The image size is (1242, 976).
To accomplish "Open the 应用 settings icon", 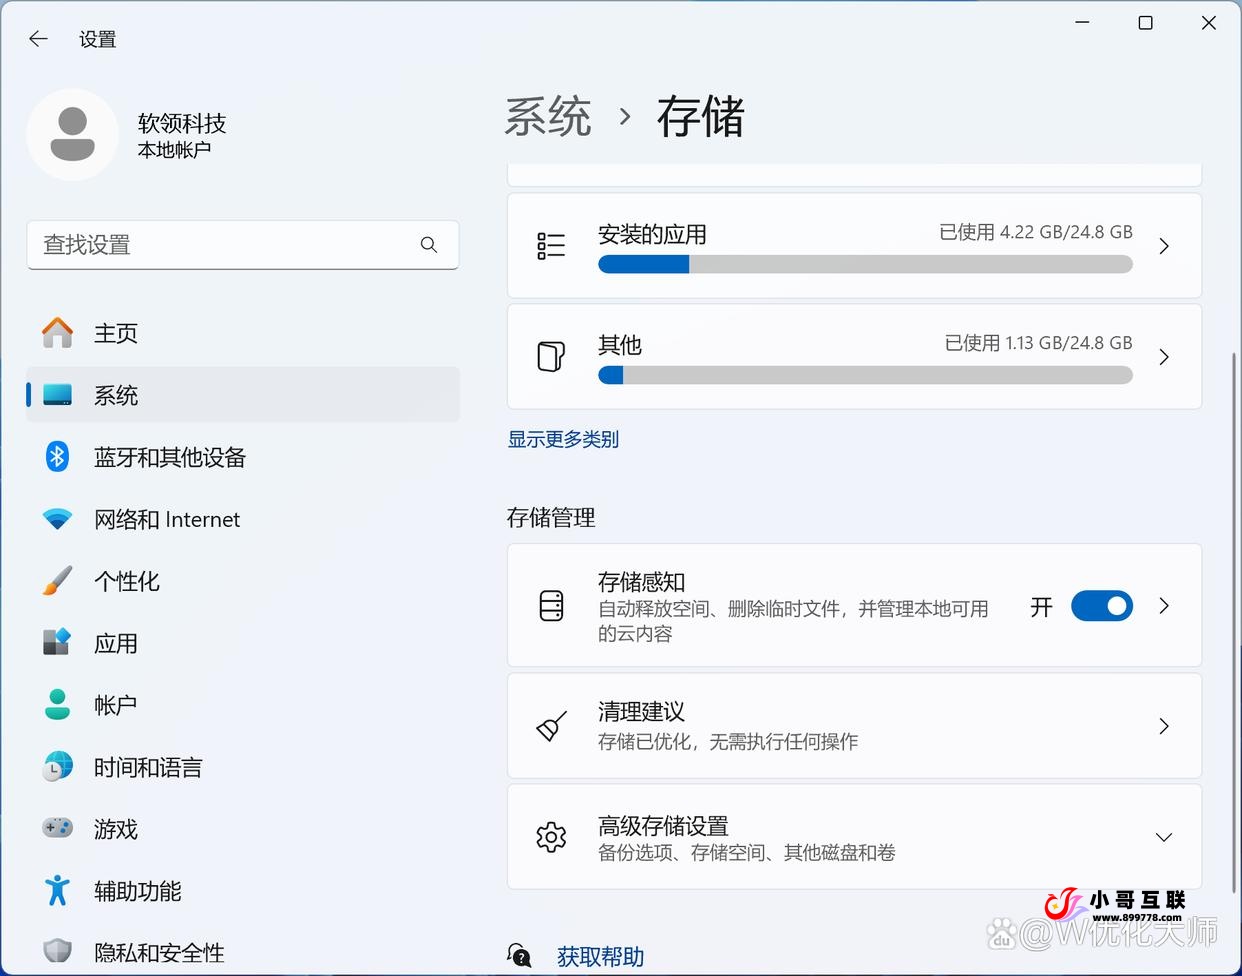I will coord(57,643).
